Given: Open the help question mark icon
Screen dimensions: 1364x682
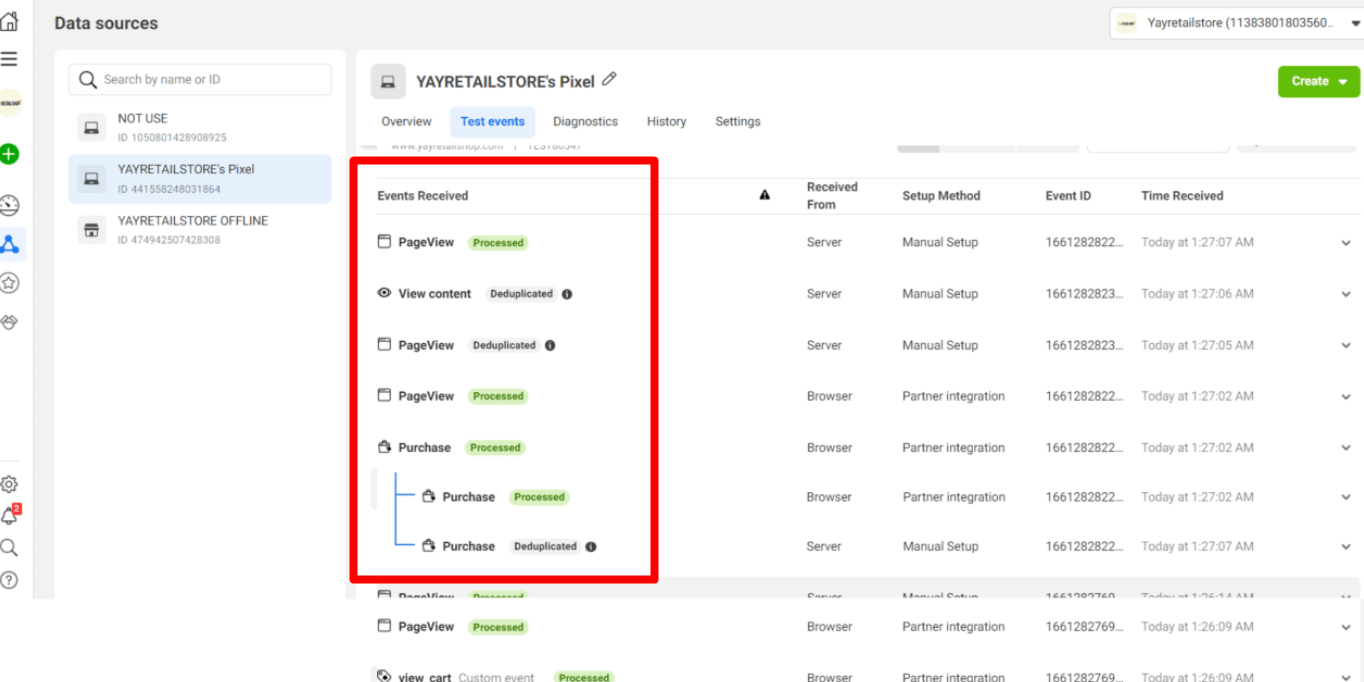Looking at the screenshot, I should [9, 580].
